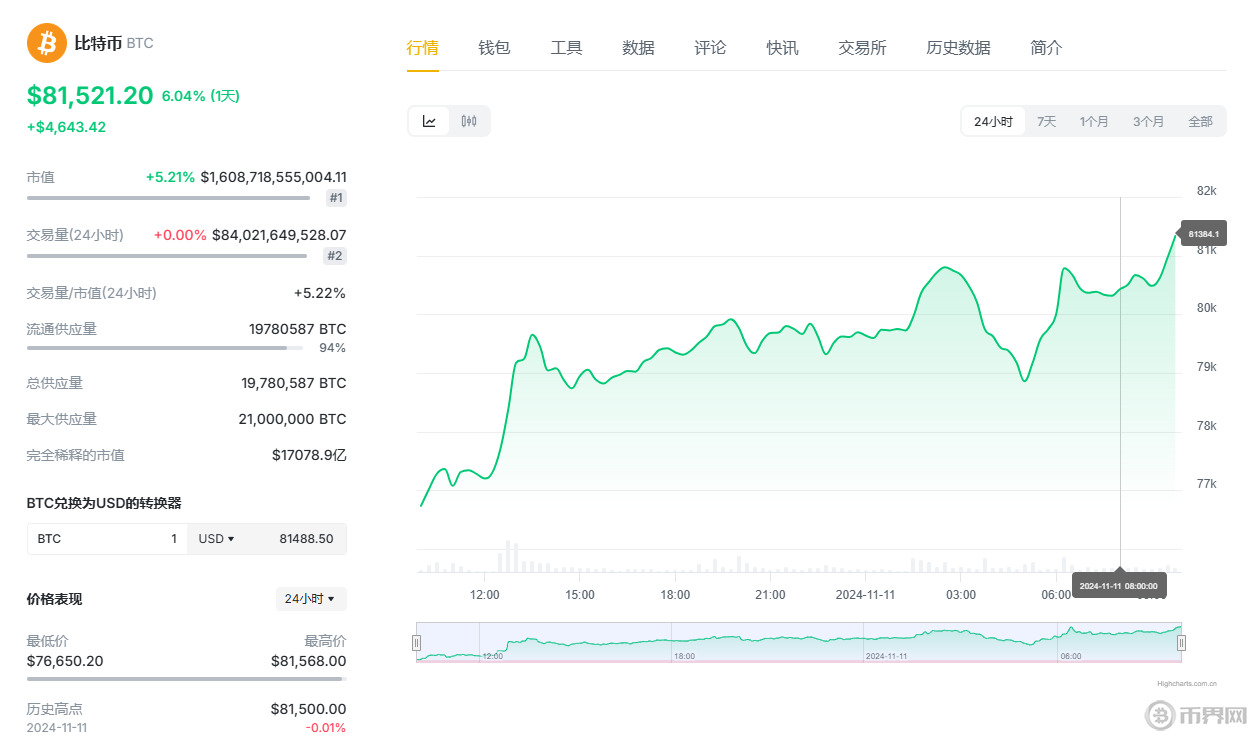This screenshot has width=1258, height=743.
Task: Click the active 24小时 range selector
Action: pos(992,120)
